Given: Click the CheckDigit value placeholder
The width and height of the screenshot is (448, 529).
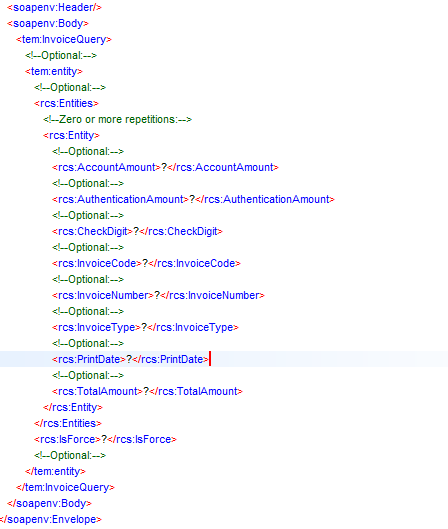Looking at the screenshot, I should (x=136, y=231).
